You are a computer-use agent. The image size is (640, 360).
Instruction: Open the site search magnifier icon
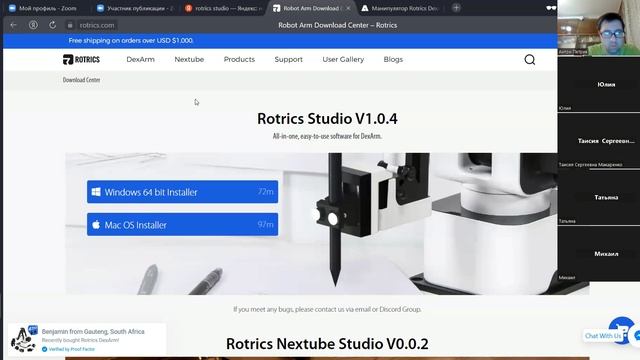click(529, 60)
